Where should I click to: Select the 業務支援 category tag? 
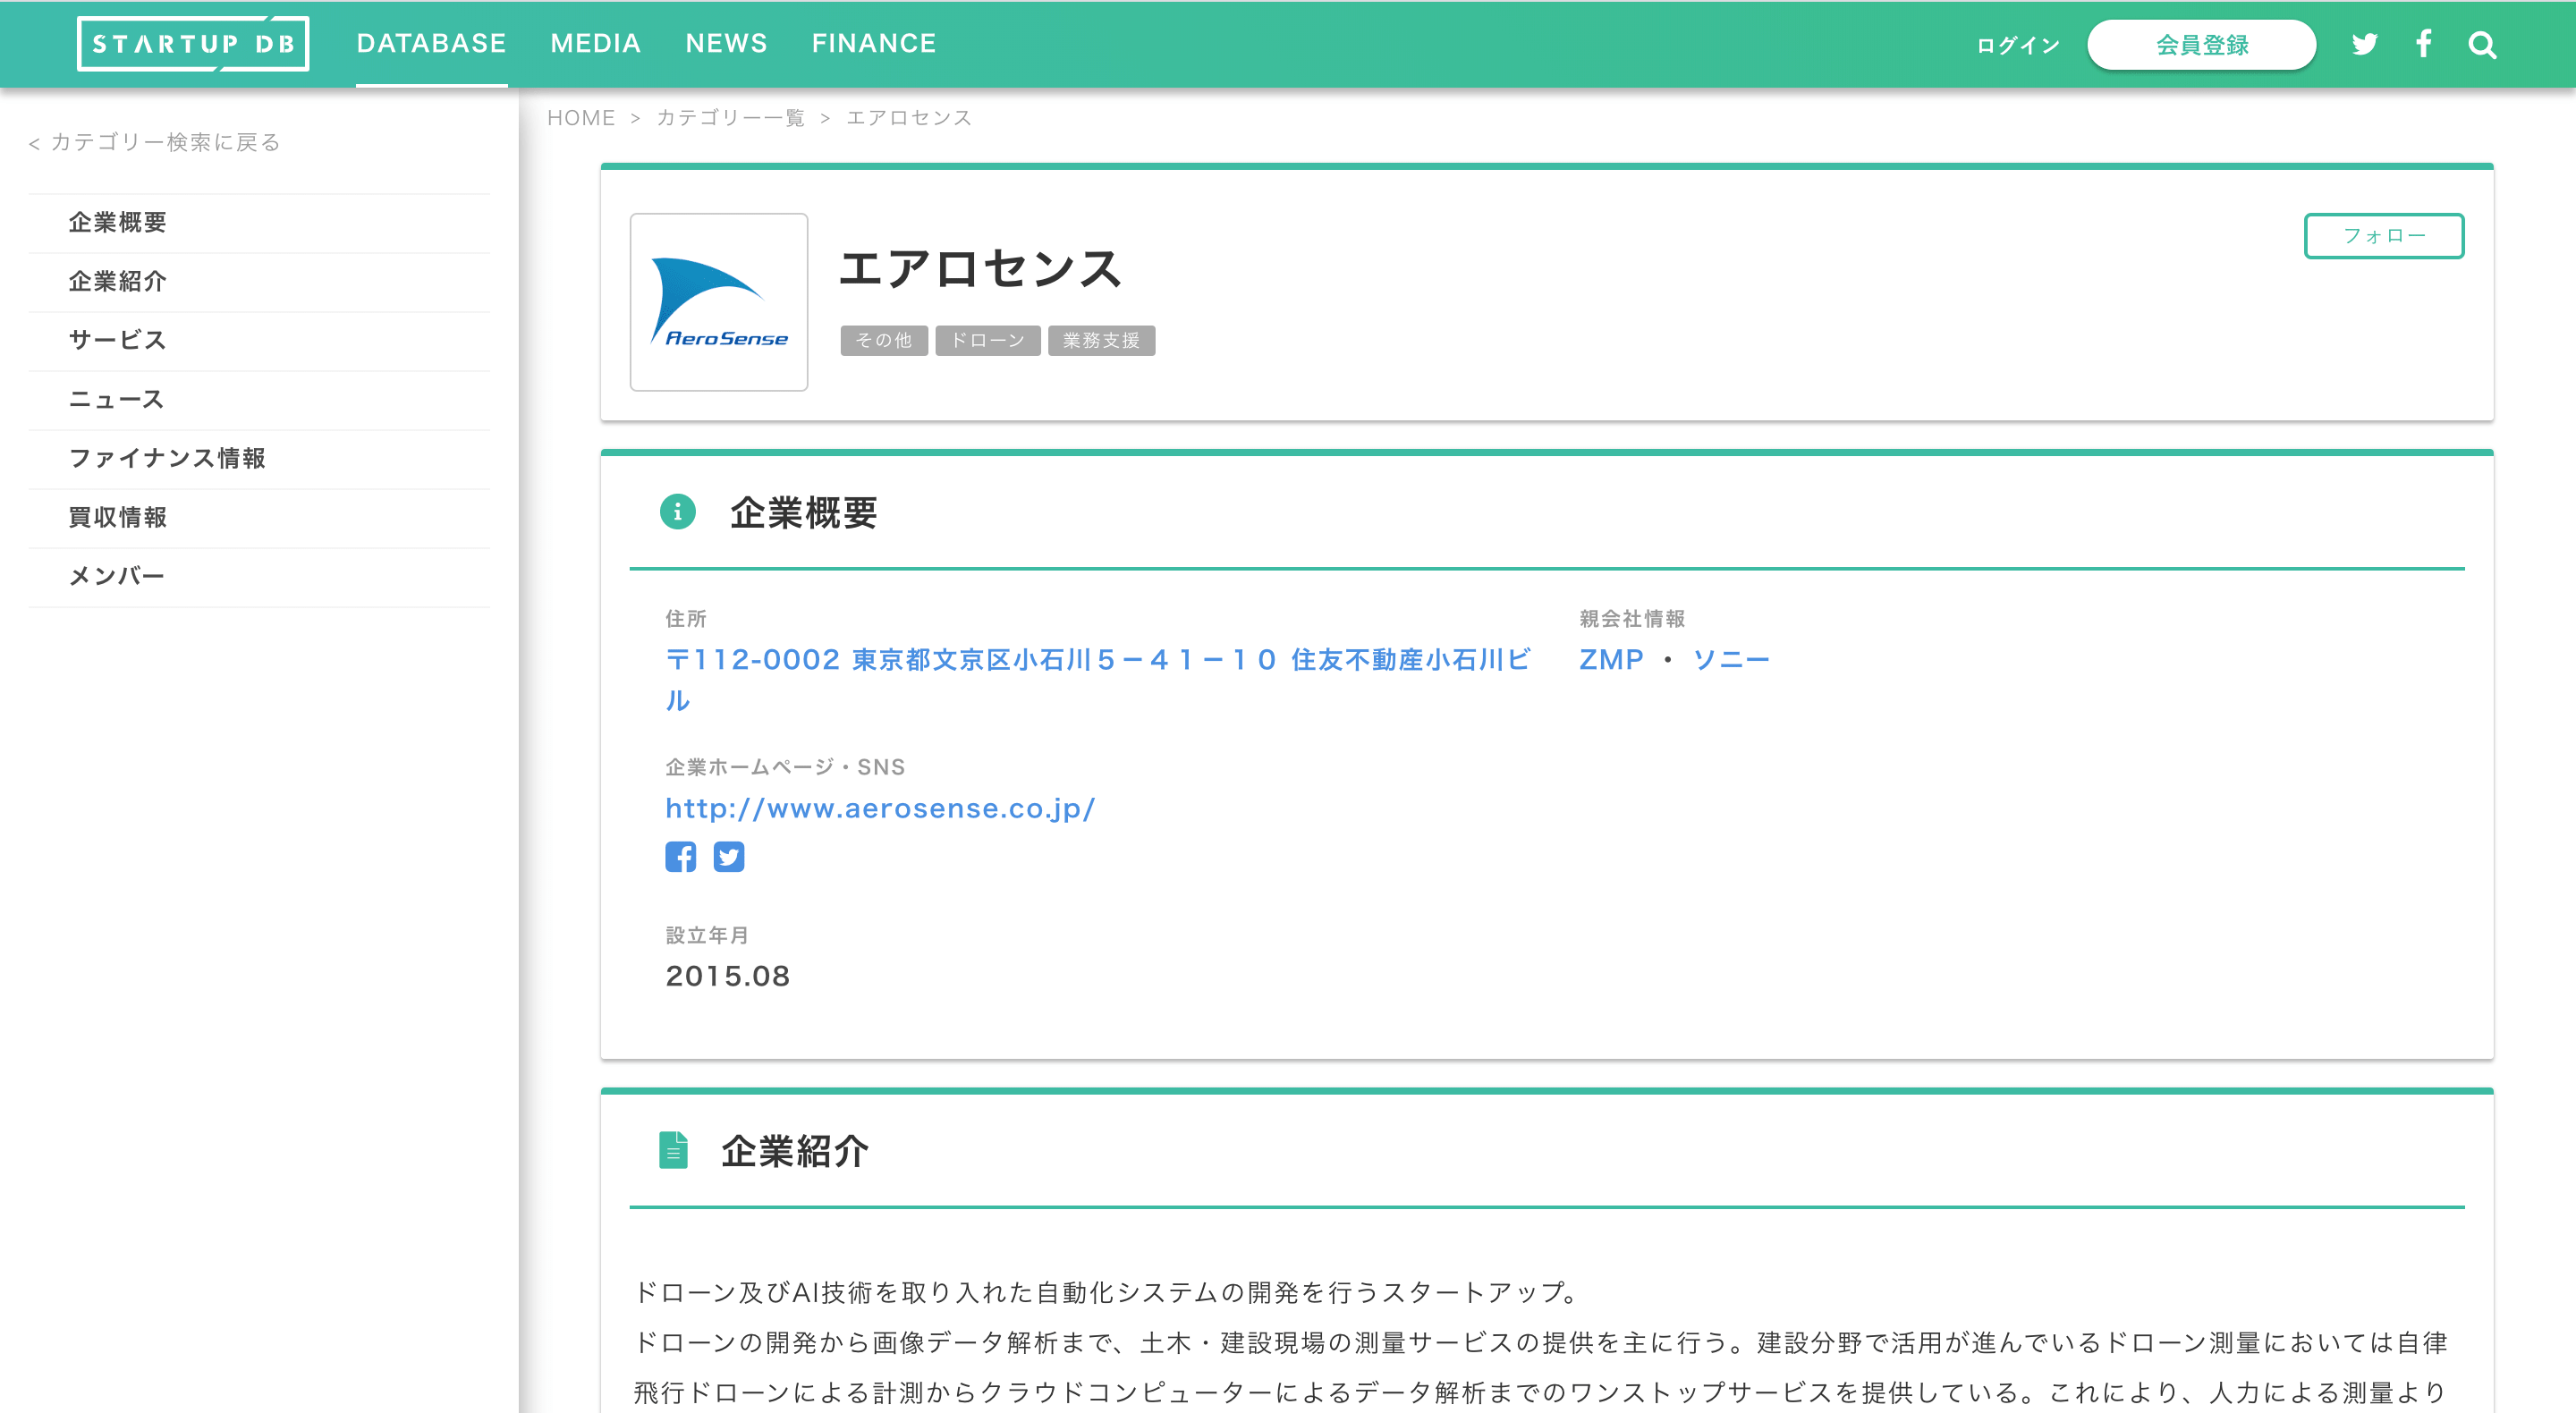point(1101,340)
